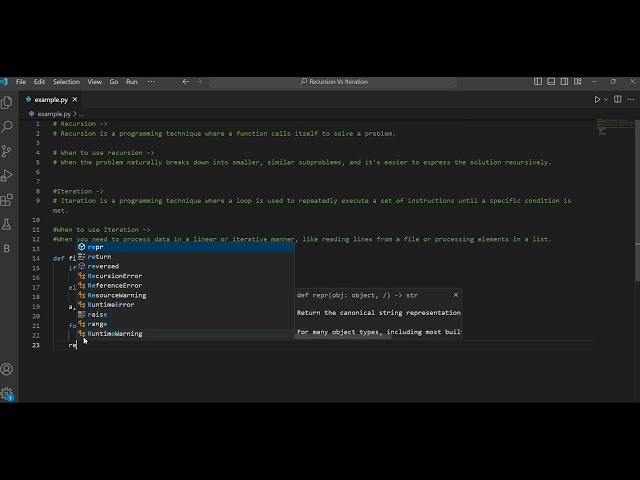Toggle secondary side bar layout icon
640x480 pixels.
564,82
